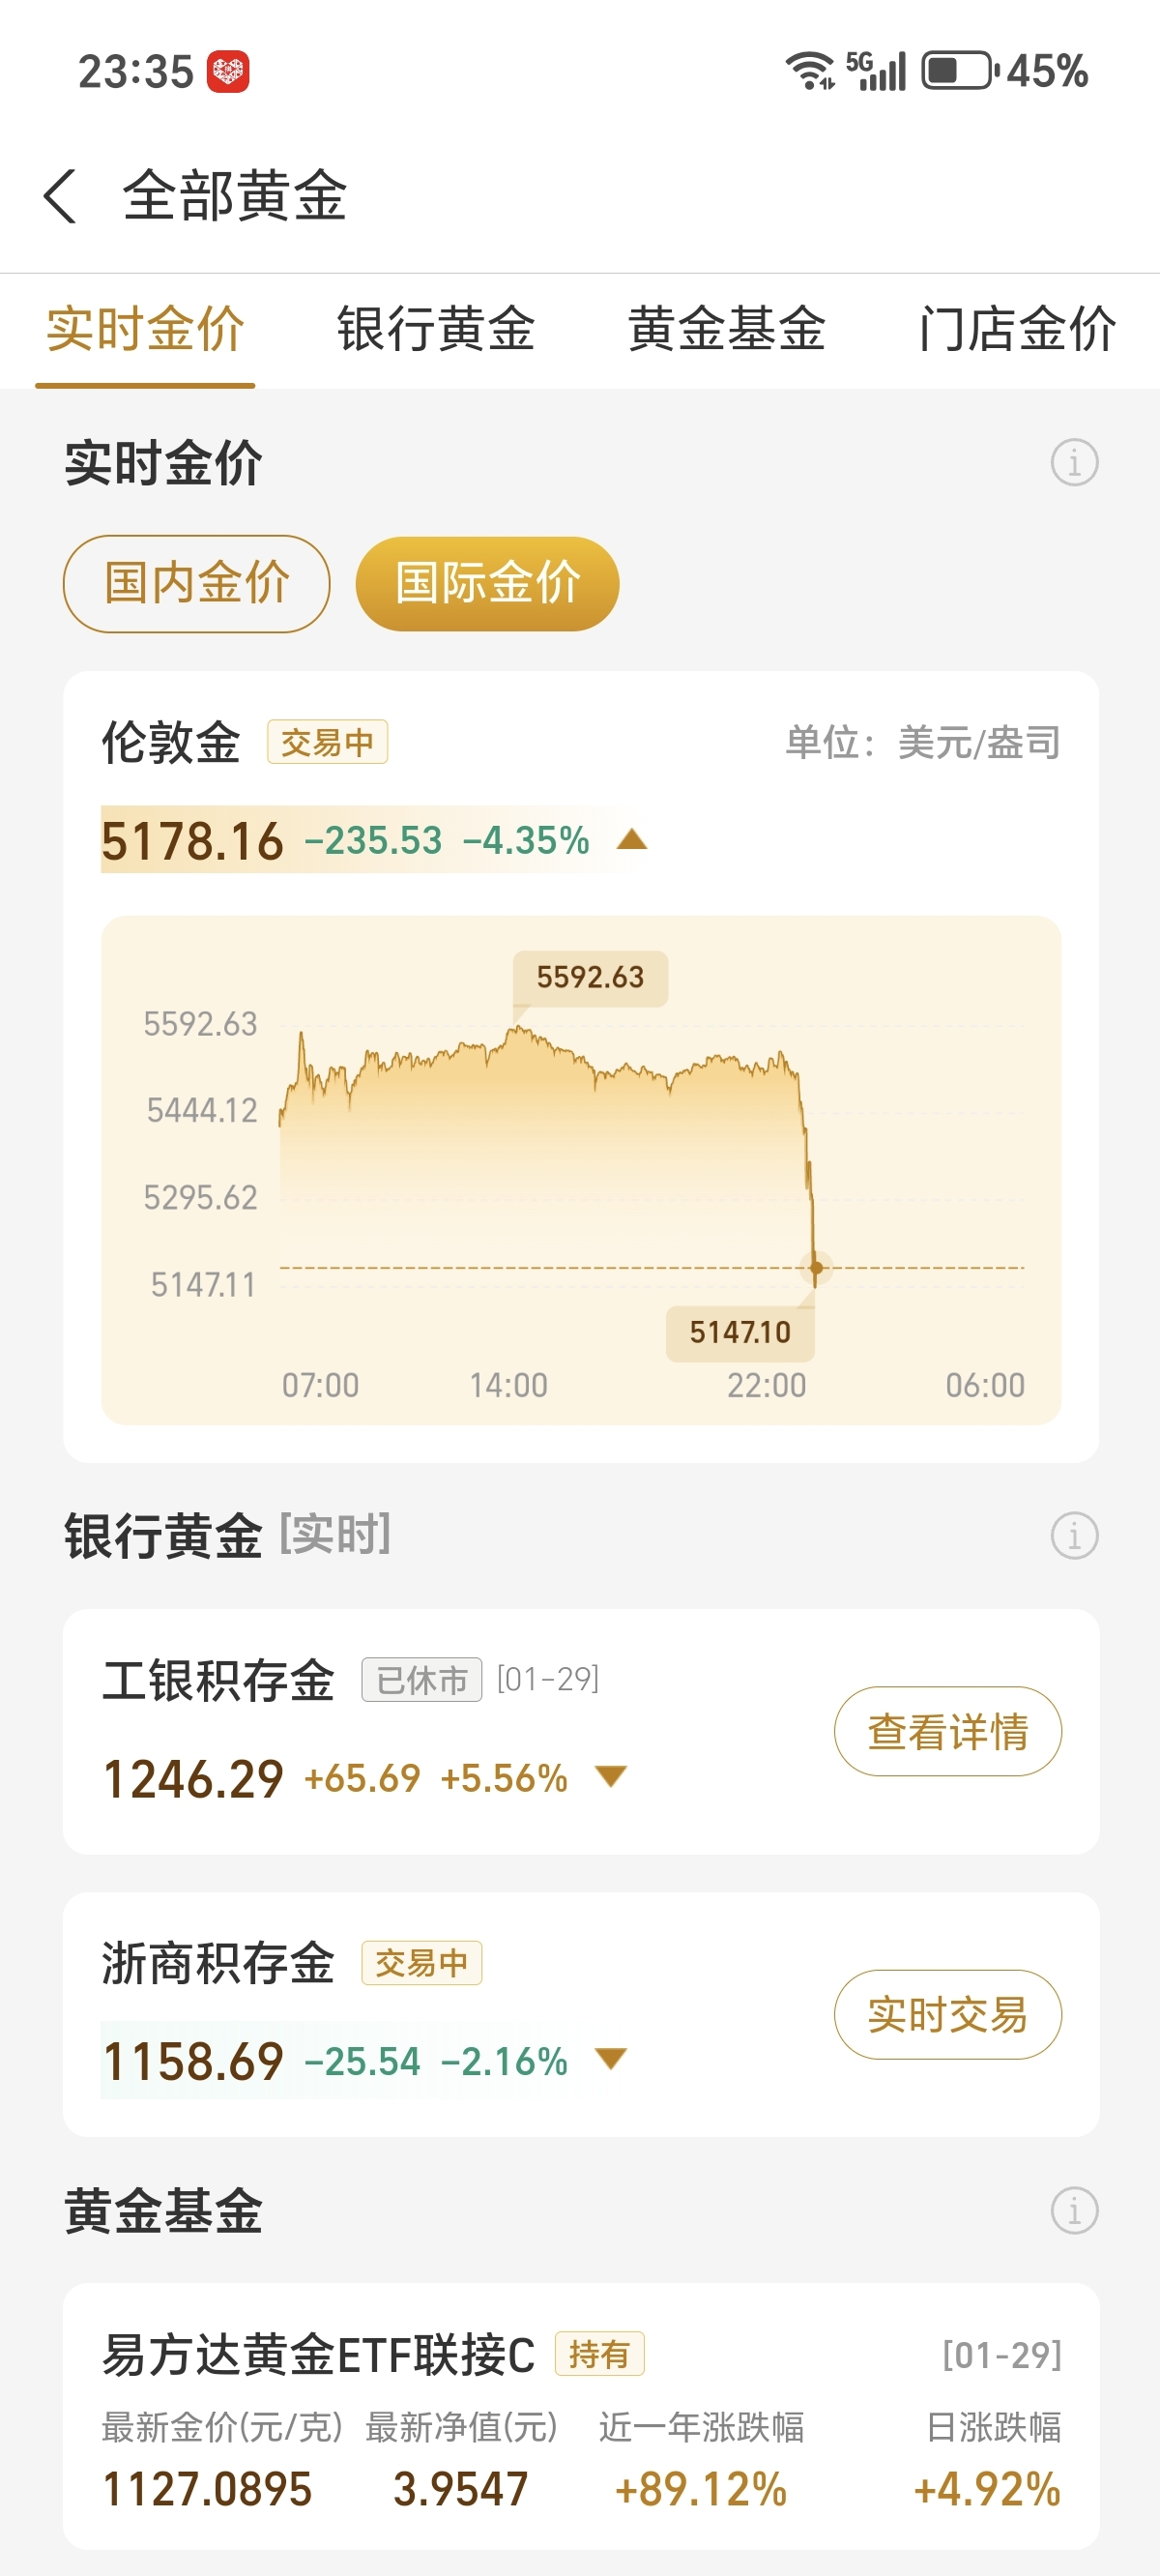Tap the Wi-Fi status icon

click(810, 71)
